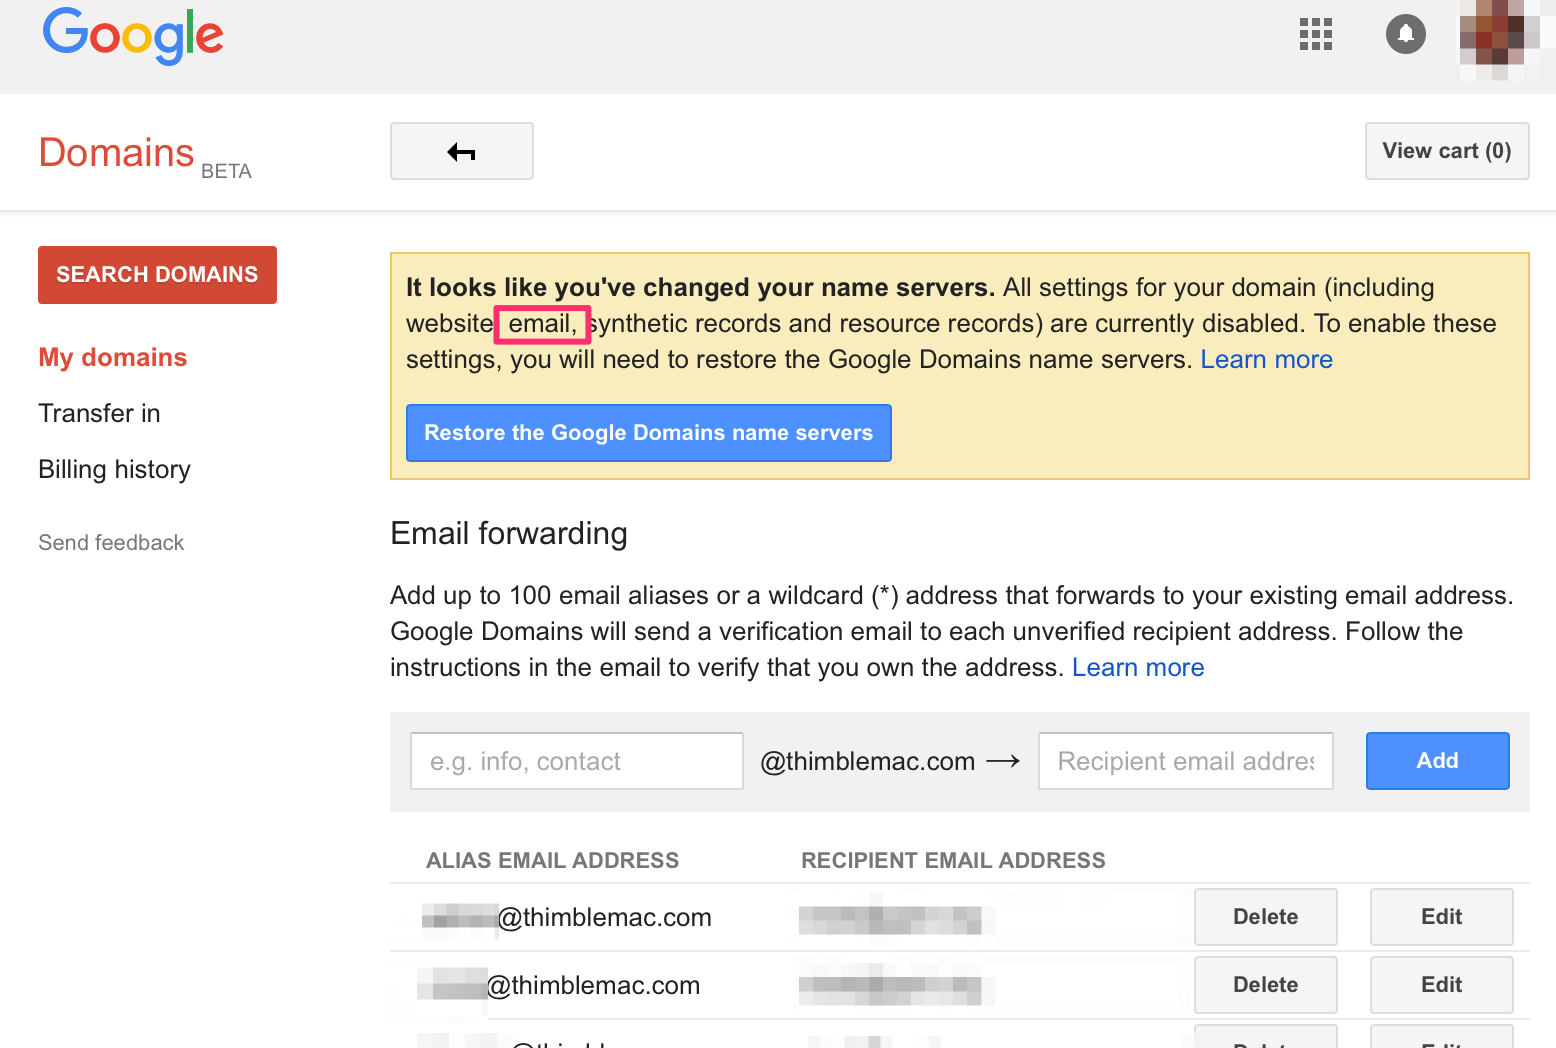Image resolution: width=1556 pixels, height=1048 pixels.
Task: Delete the second thimblemac.com alias
Action: (x=1266, y=985)
